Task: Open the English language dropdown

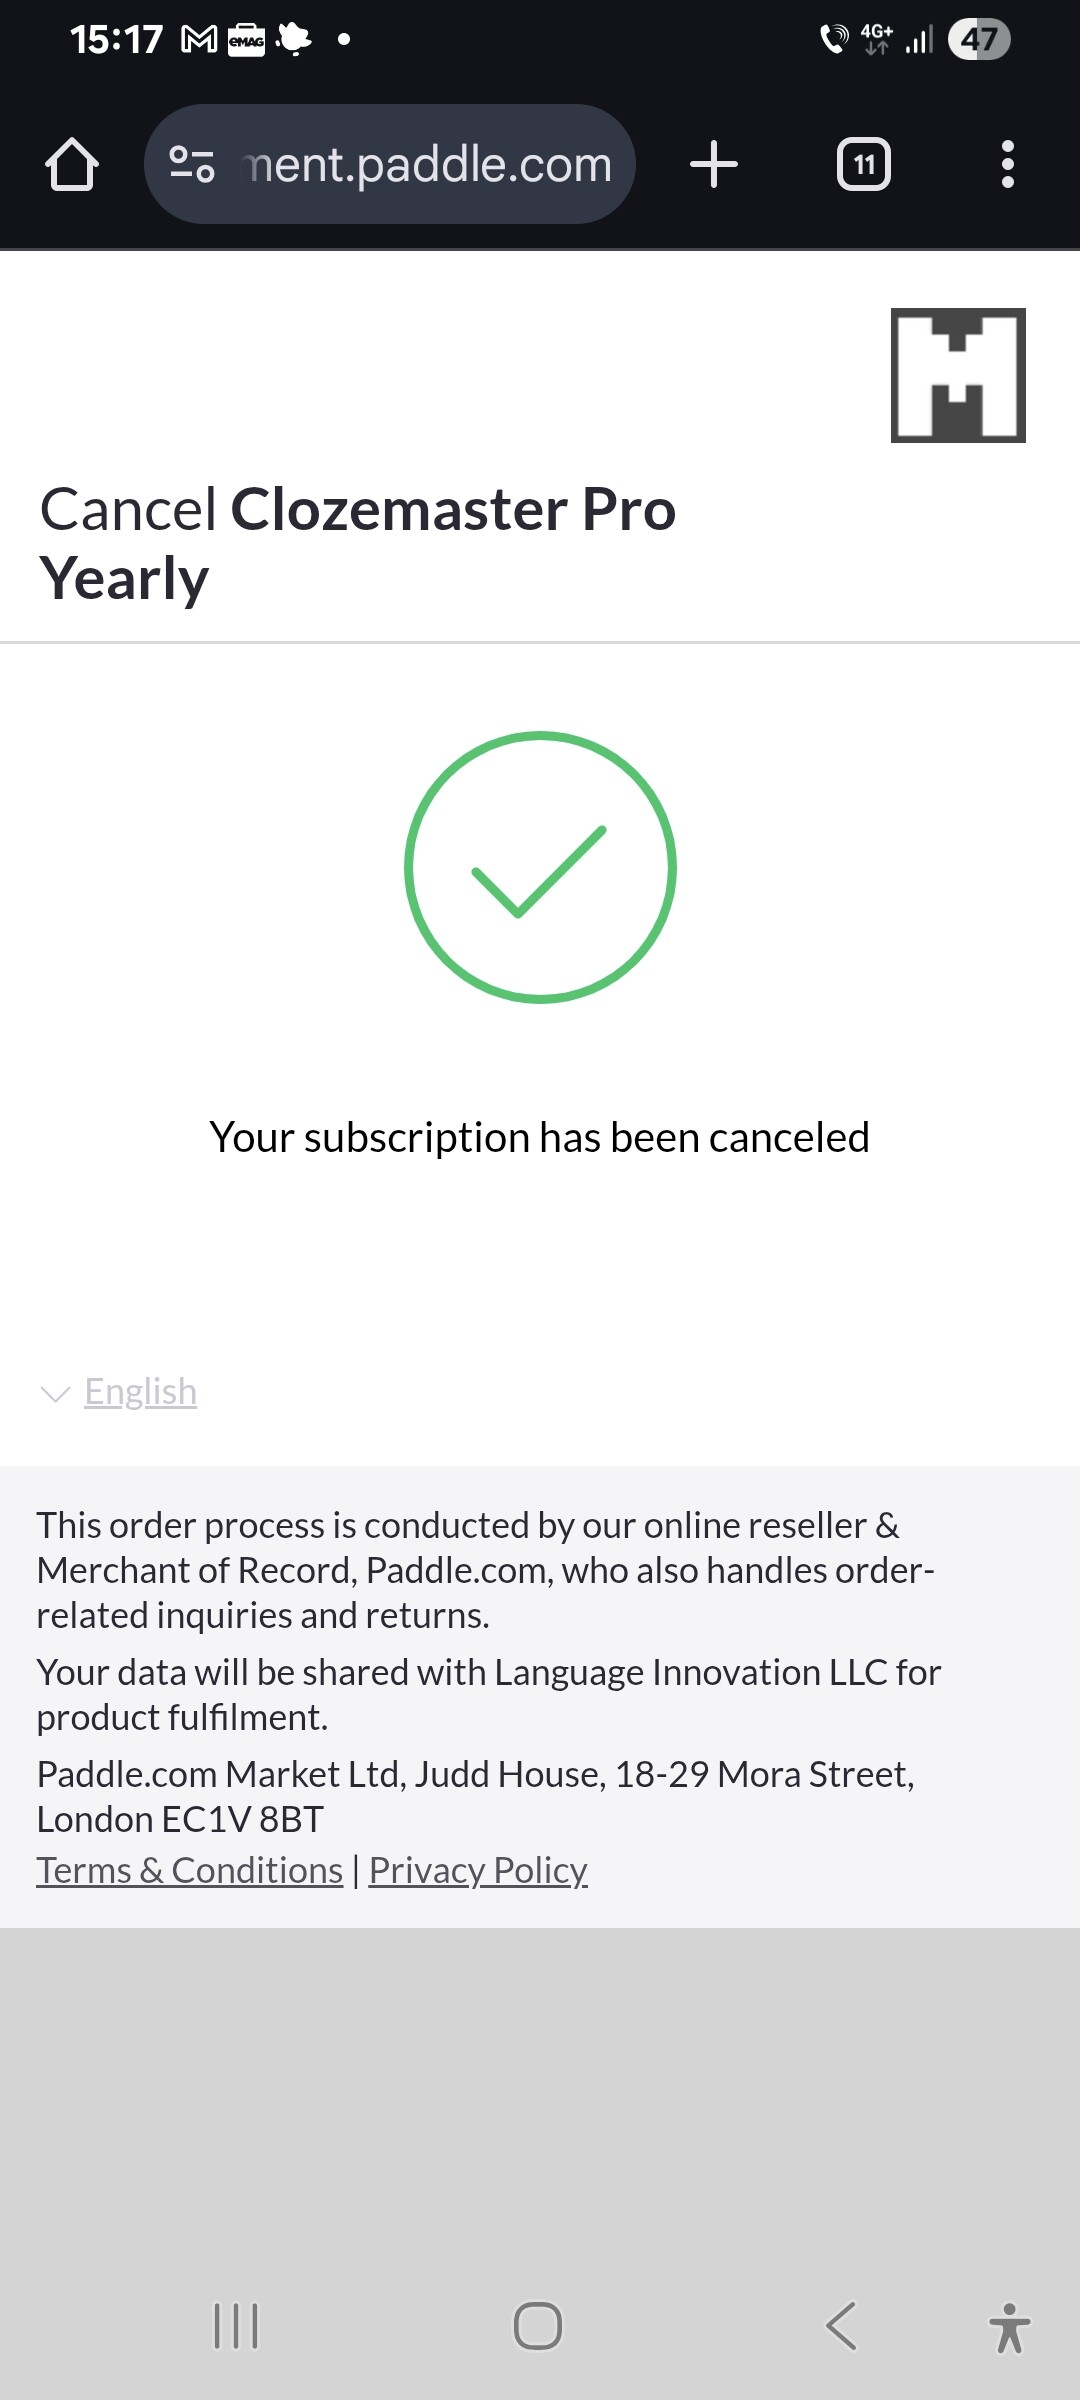Action: pyautogui.click(x=141, y=1392)
